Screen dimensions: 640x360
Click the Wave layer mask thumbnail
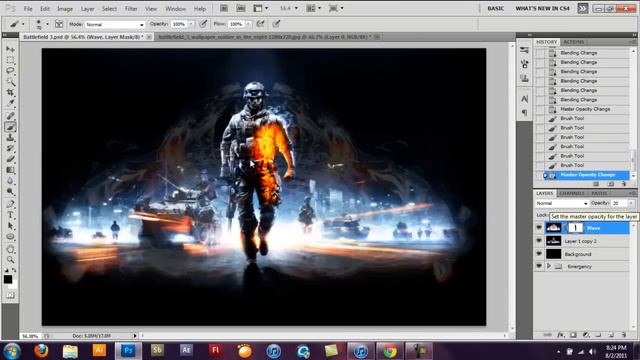pyautogui.click(x=576, y=228)
